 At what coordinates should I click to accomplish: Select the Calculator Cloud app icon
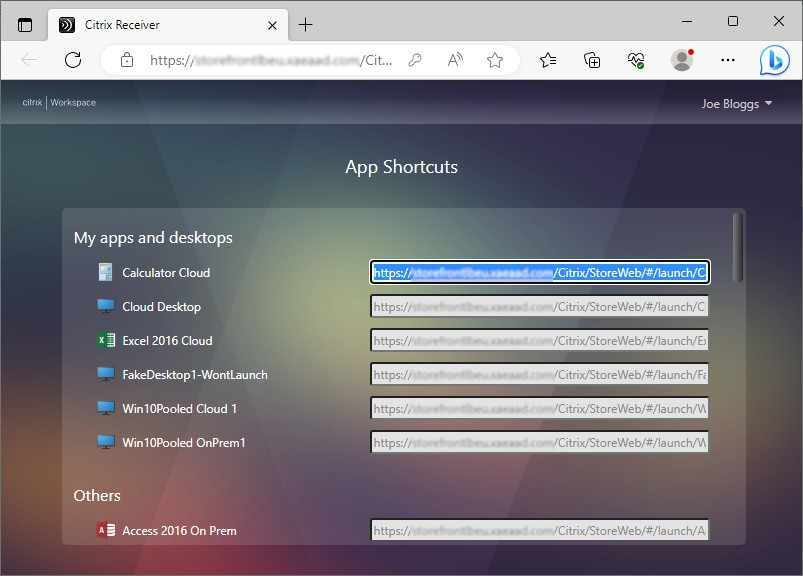click(104, 271)
